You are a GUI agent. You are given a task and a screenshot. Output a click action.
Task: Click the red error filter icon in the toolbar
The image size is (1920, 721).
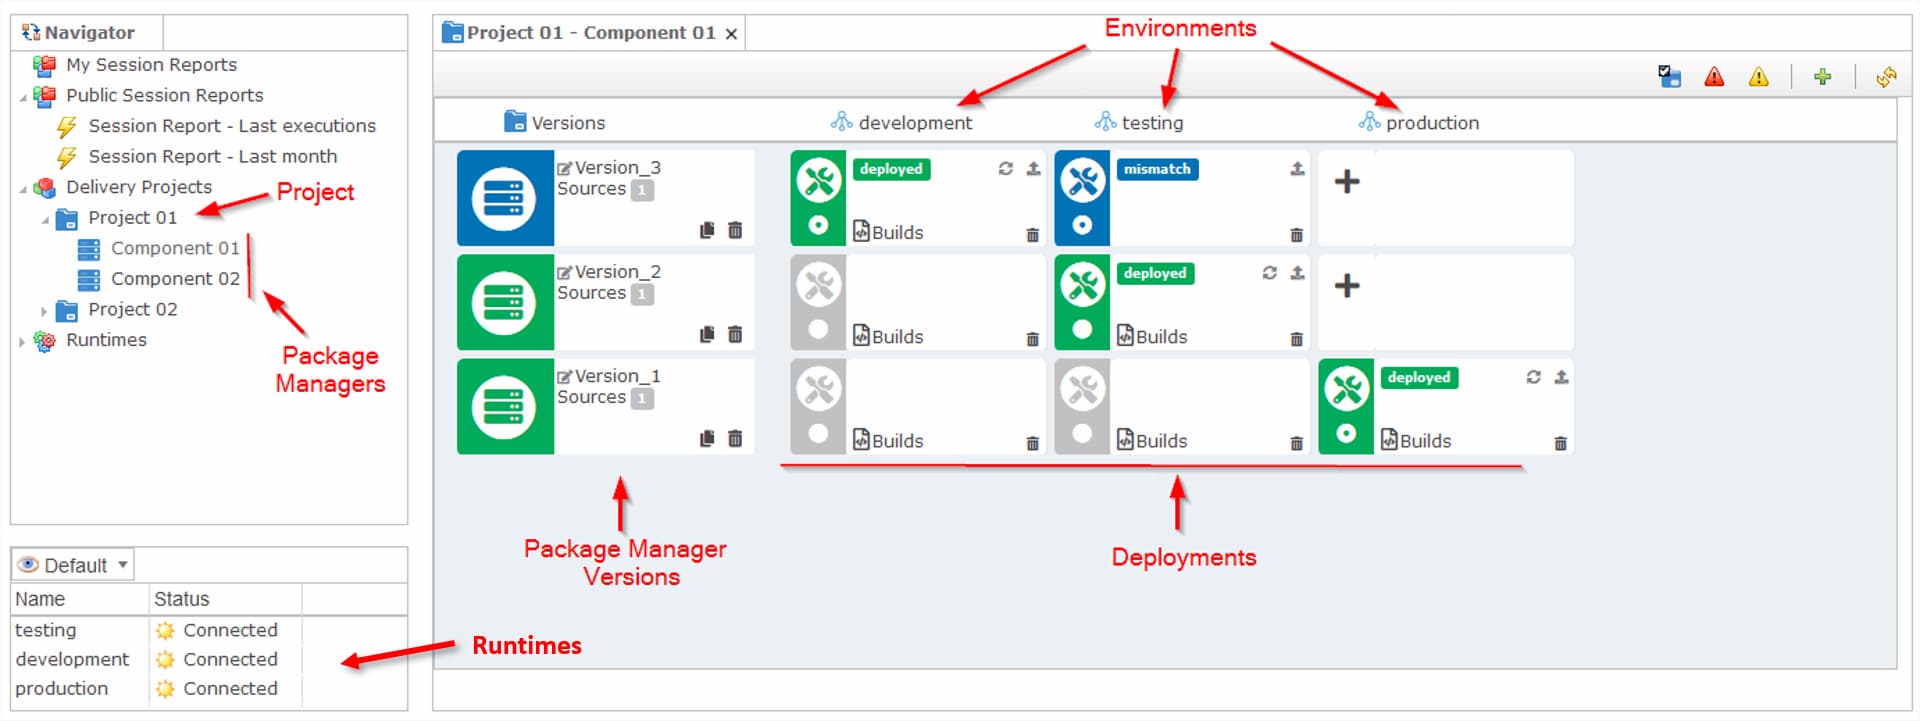1714,77
